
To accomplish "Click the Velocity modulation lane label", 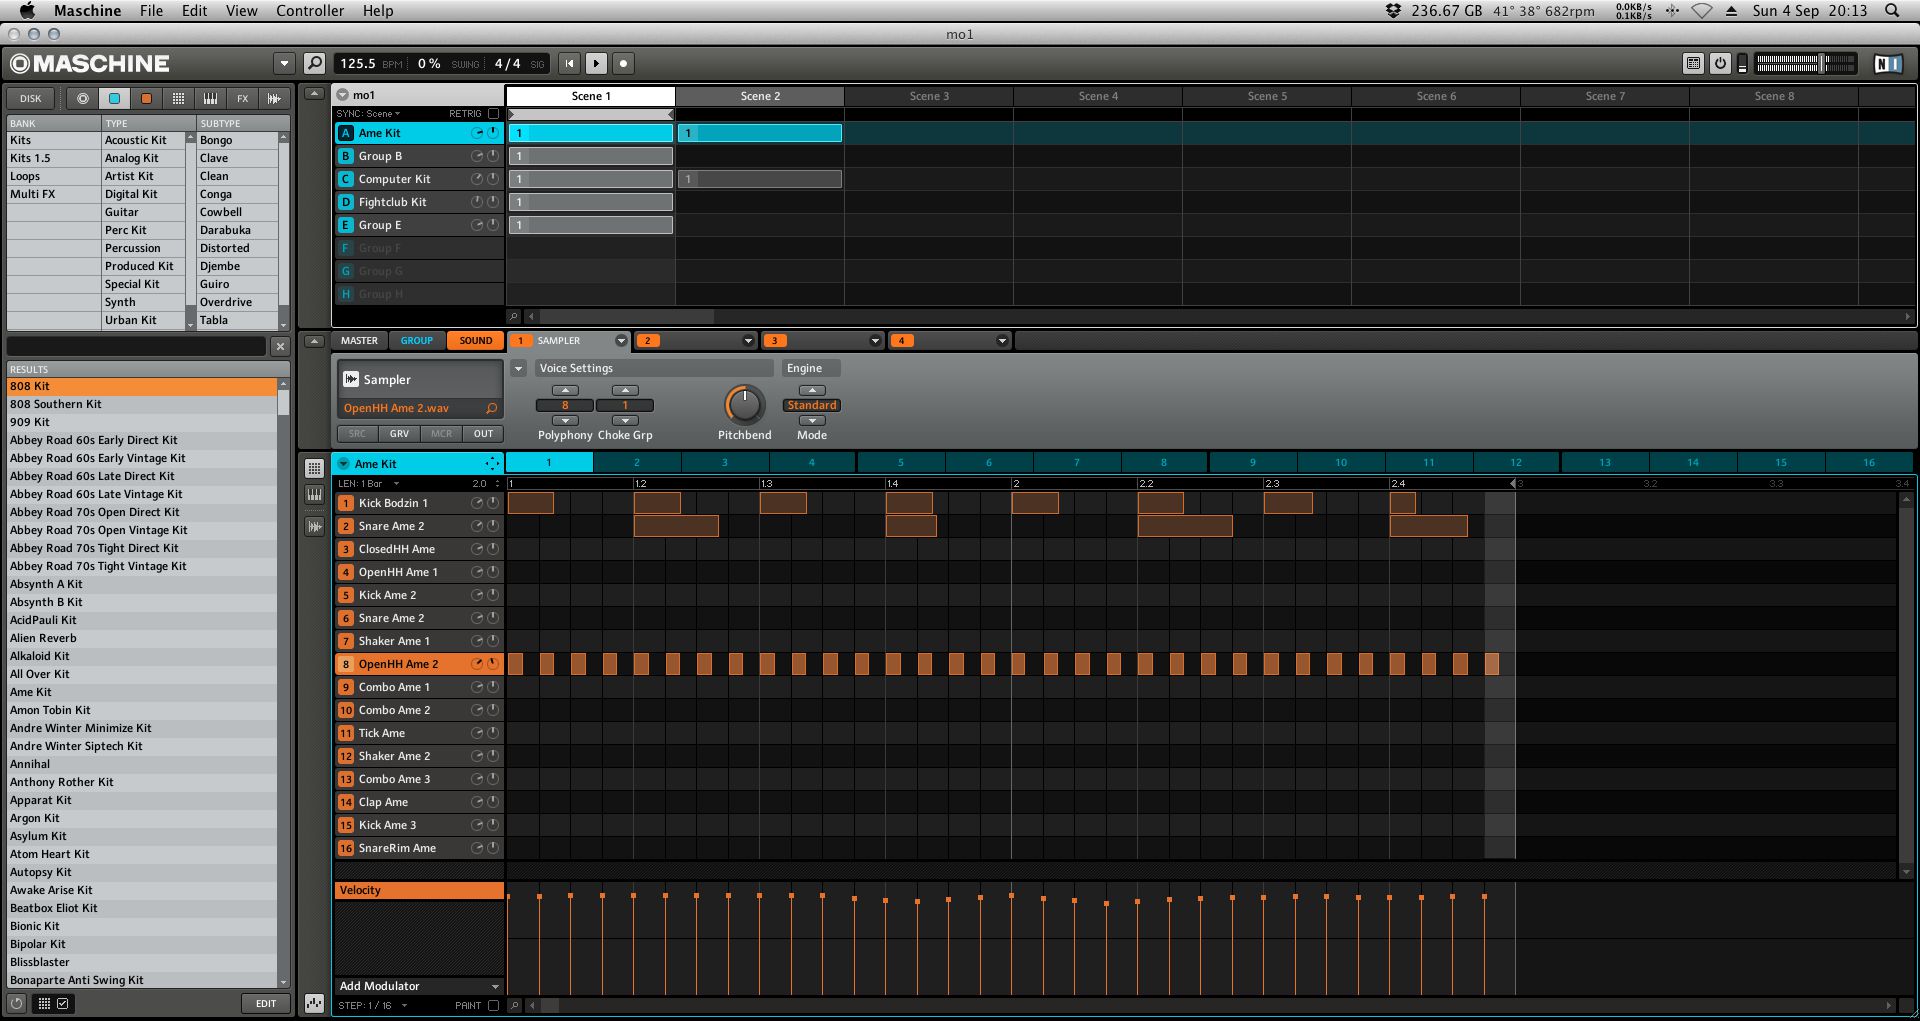I will pos(418,890).
